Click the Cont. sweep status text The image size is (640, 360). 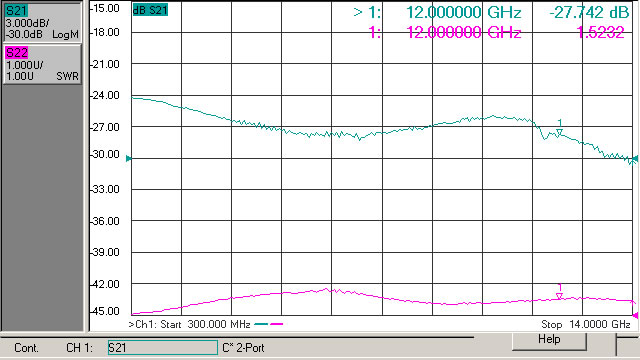click(26, 348)
